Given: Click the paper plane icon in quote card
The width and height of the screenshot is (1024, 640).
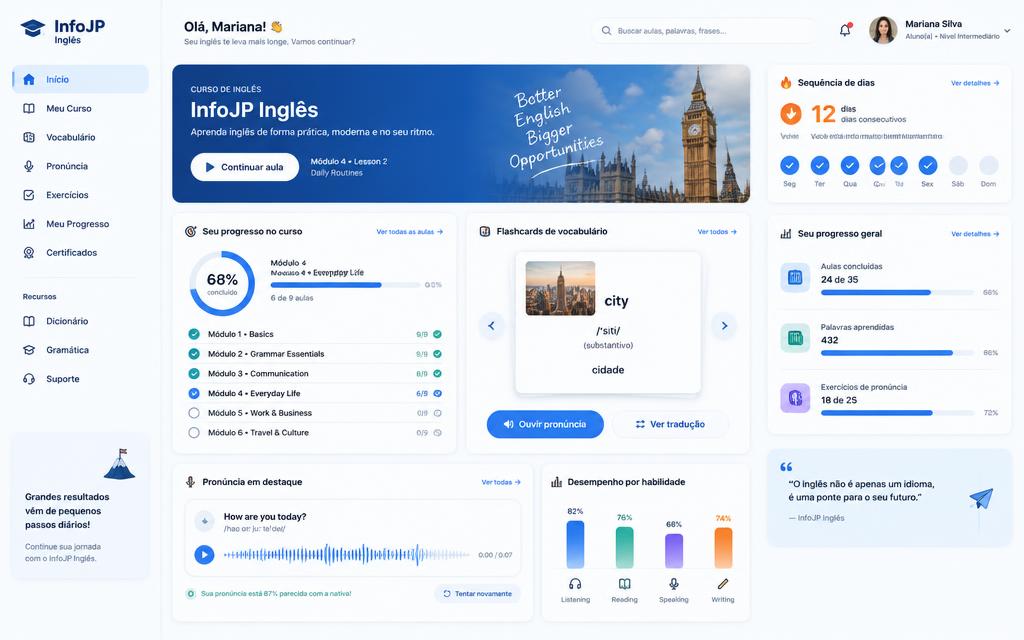Looking at the screenshot, I should pos(981,499).
